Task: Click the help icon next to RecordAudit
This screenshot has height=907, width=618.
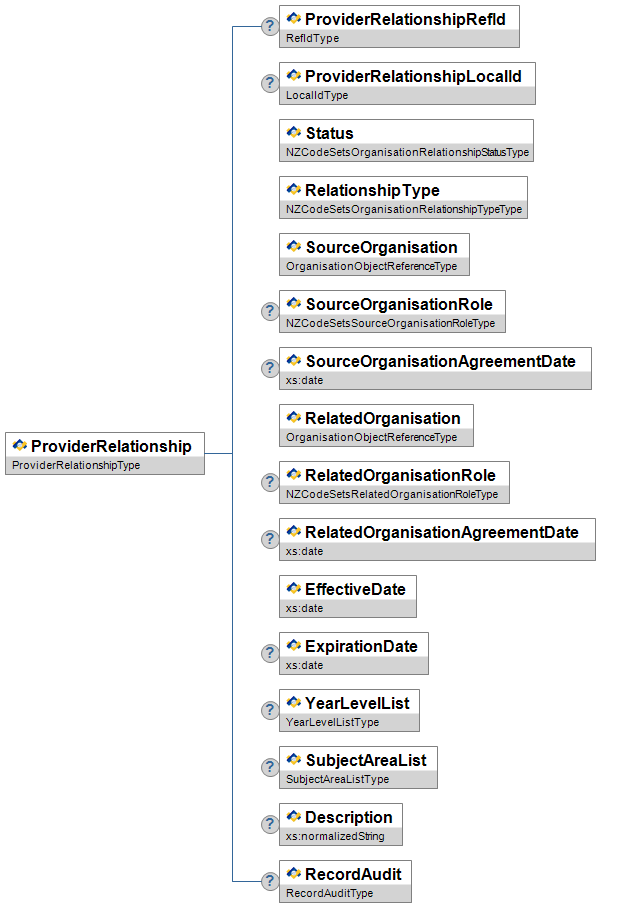Action: [269, 881]
